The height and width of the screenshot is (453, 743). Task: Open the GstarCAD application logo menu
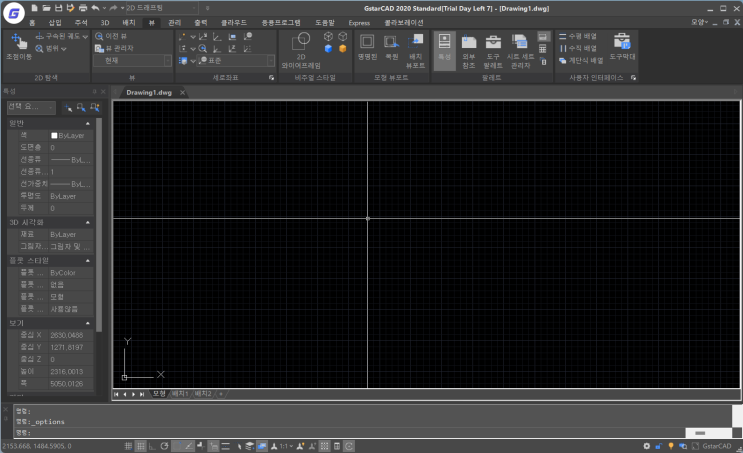click(14, 13)
